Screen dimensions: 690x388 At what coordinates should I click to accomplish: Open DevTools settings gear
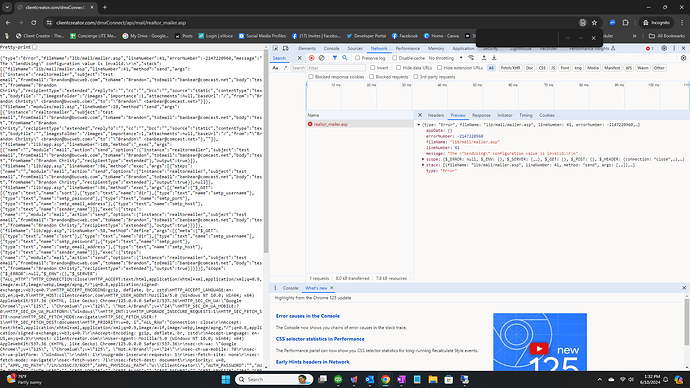664,48
